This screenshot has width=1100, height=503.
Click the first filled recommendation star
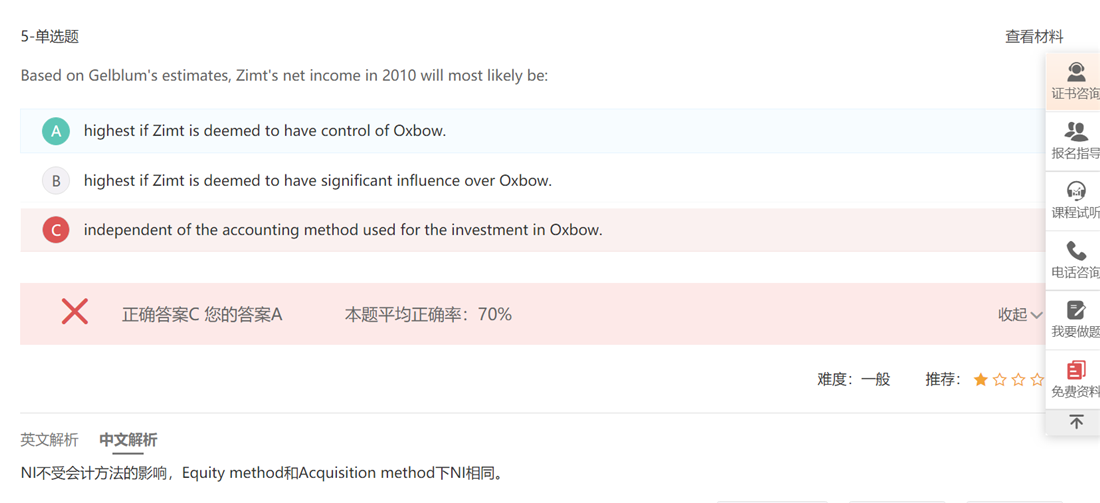click(x=981, y=380)
